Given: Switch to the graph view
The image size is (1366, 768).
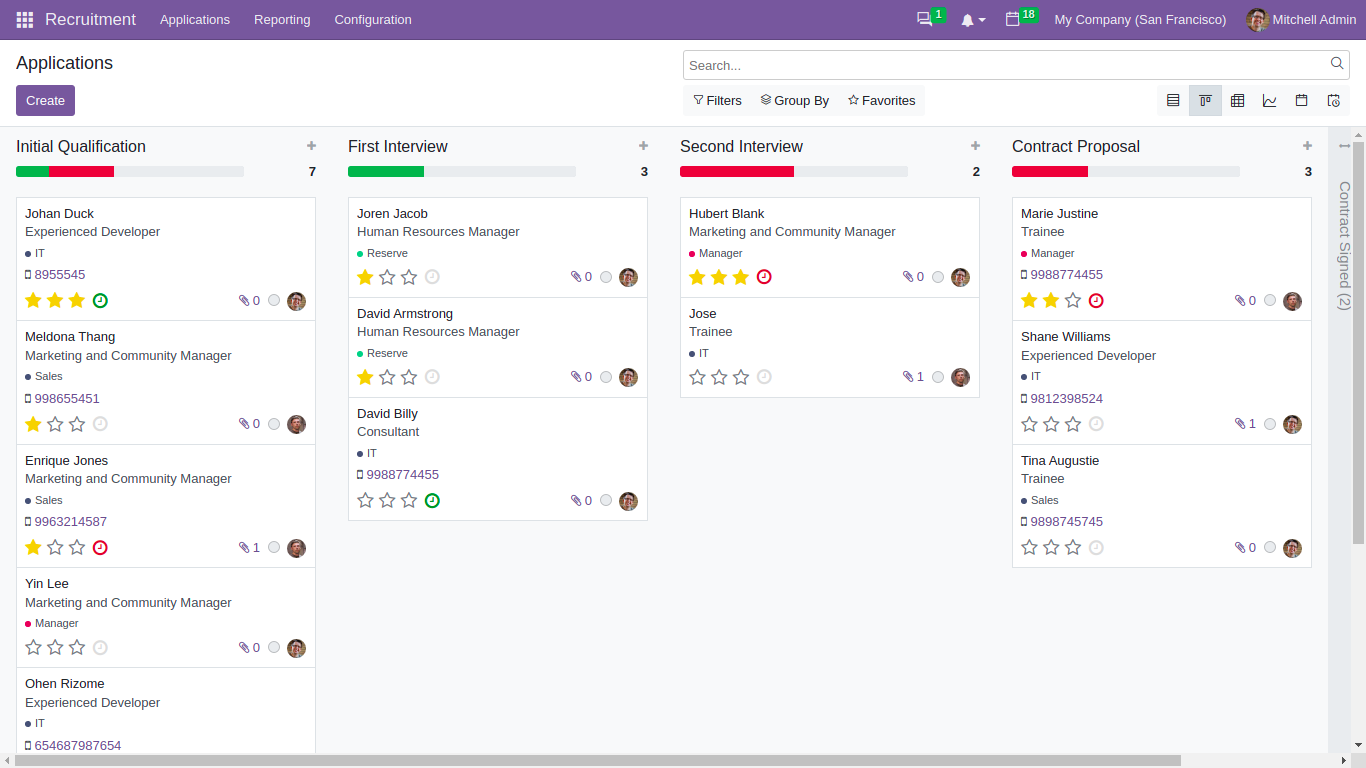Looking at the screenshot, I should point(1269,100).
